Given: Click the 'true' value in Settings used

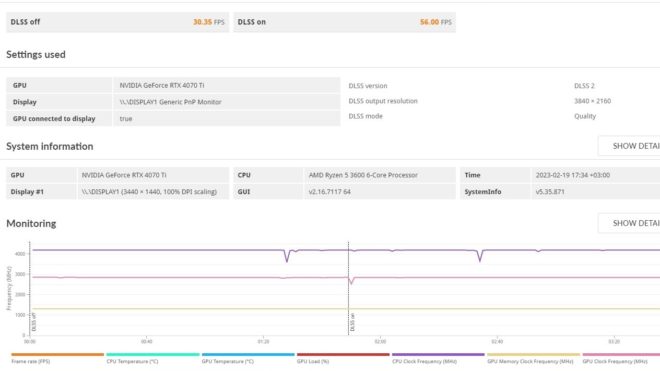Looking at the screenshot, I should [x=126, y=119].
